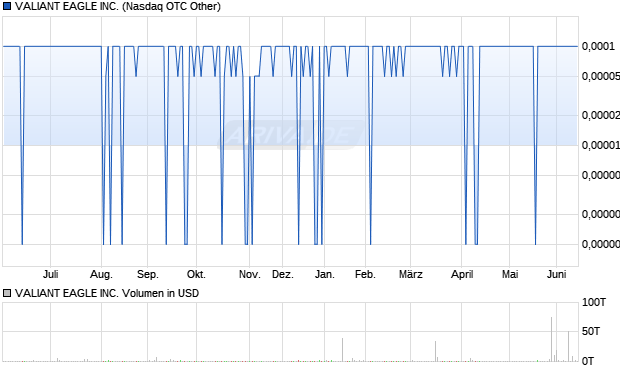Select the 'VALIANT EAGLE INC. Volumen in USD' title
This screenshot has height=371, width=620.
(107, 293)
